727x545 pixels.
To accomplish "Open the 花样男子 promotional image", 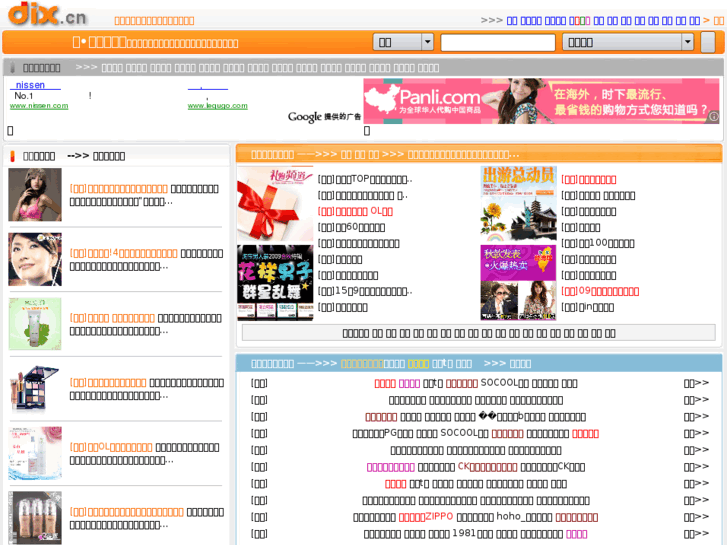I will 275,282.
